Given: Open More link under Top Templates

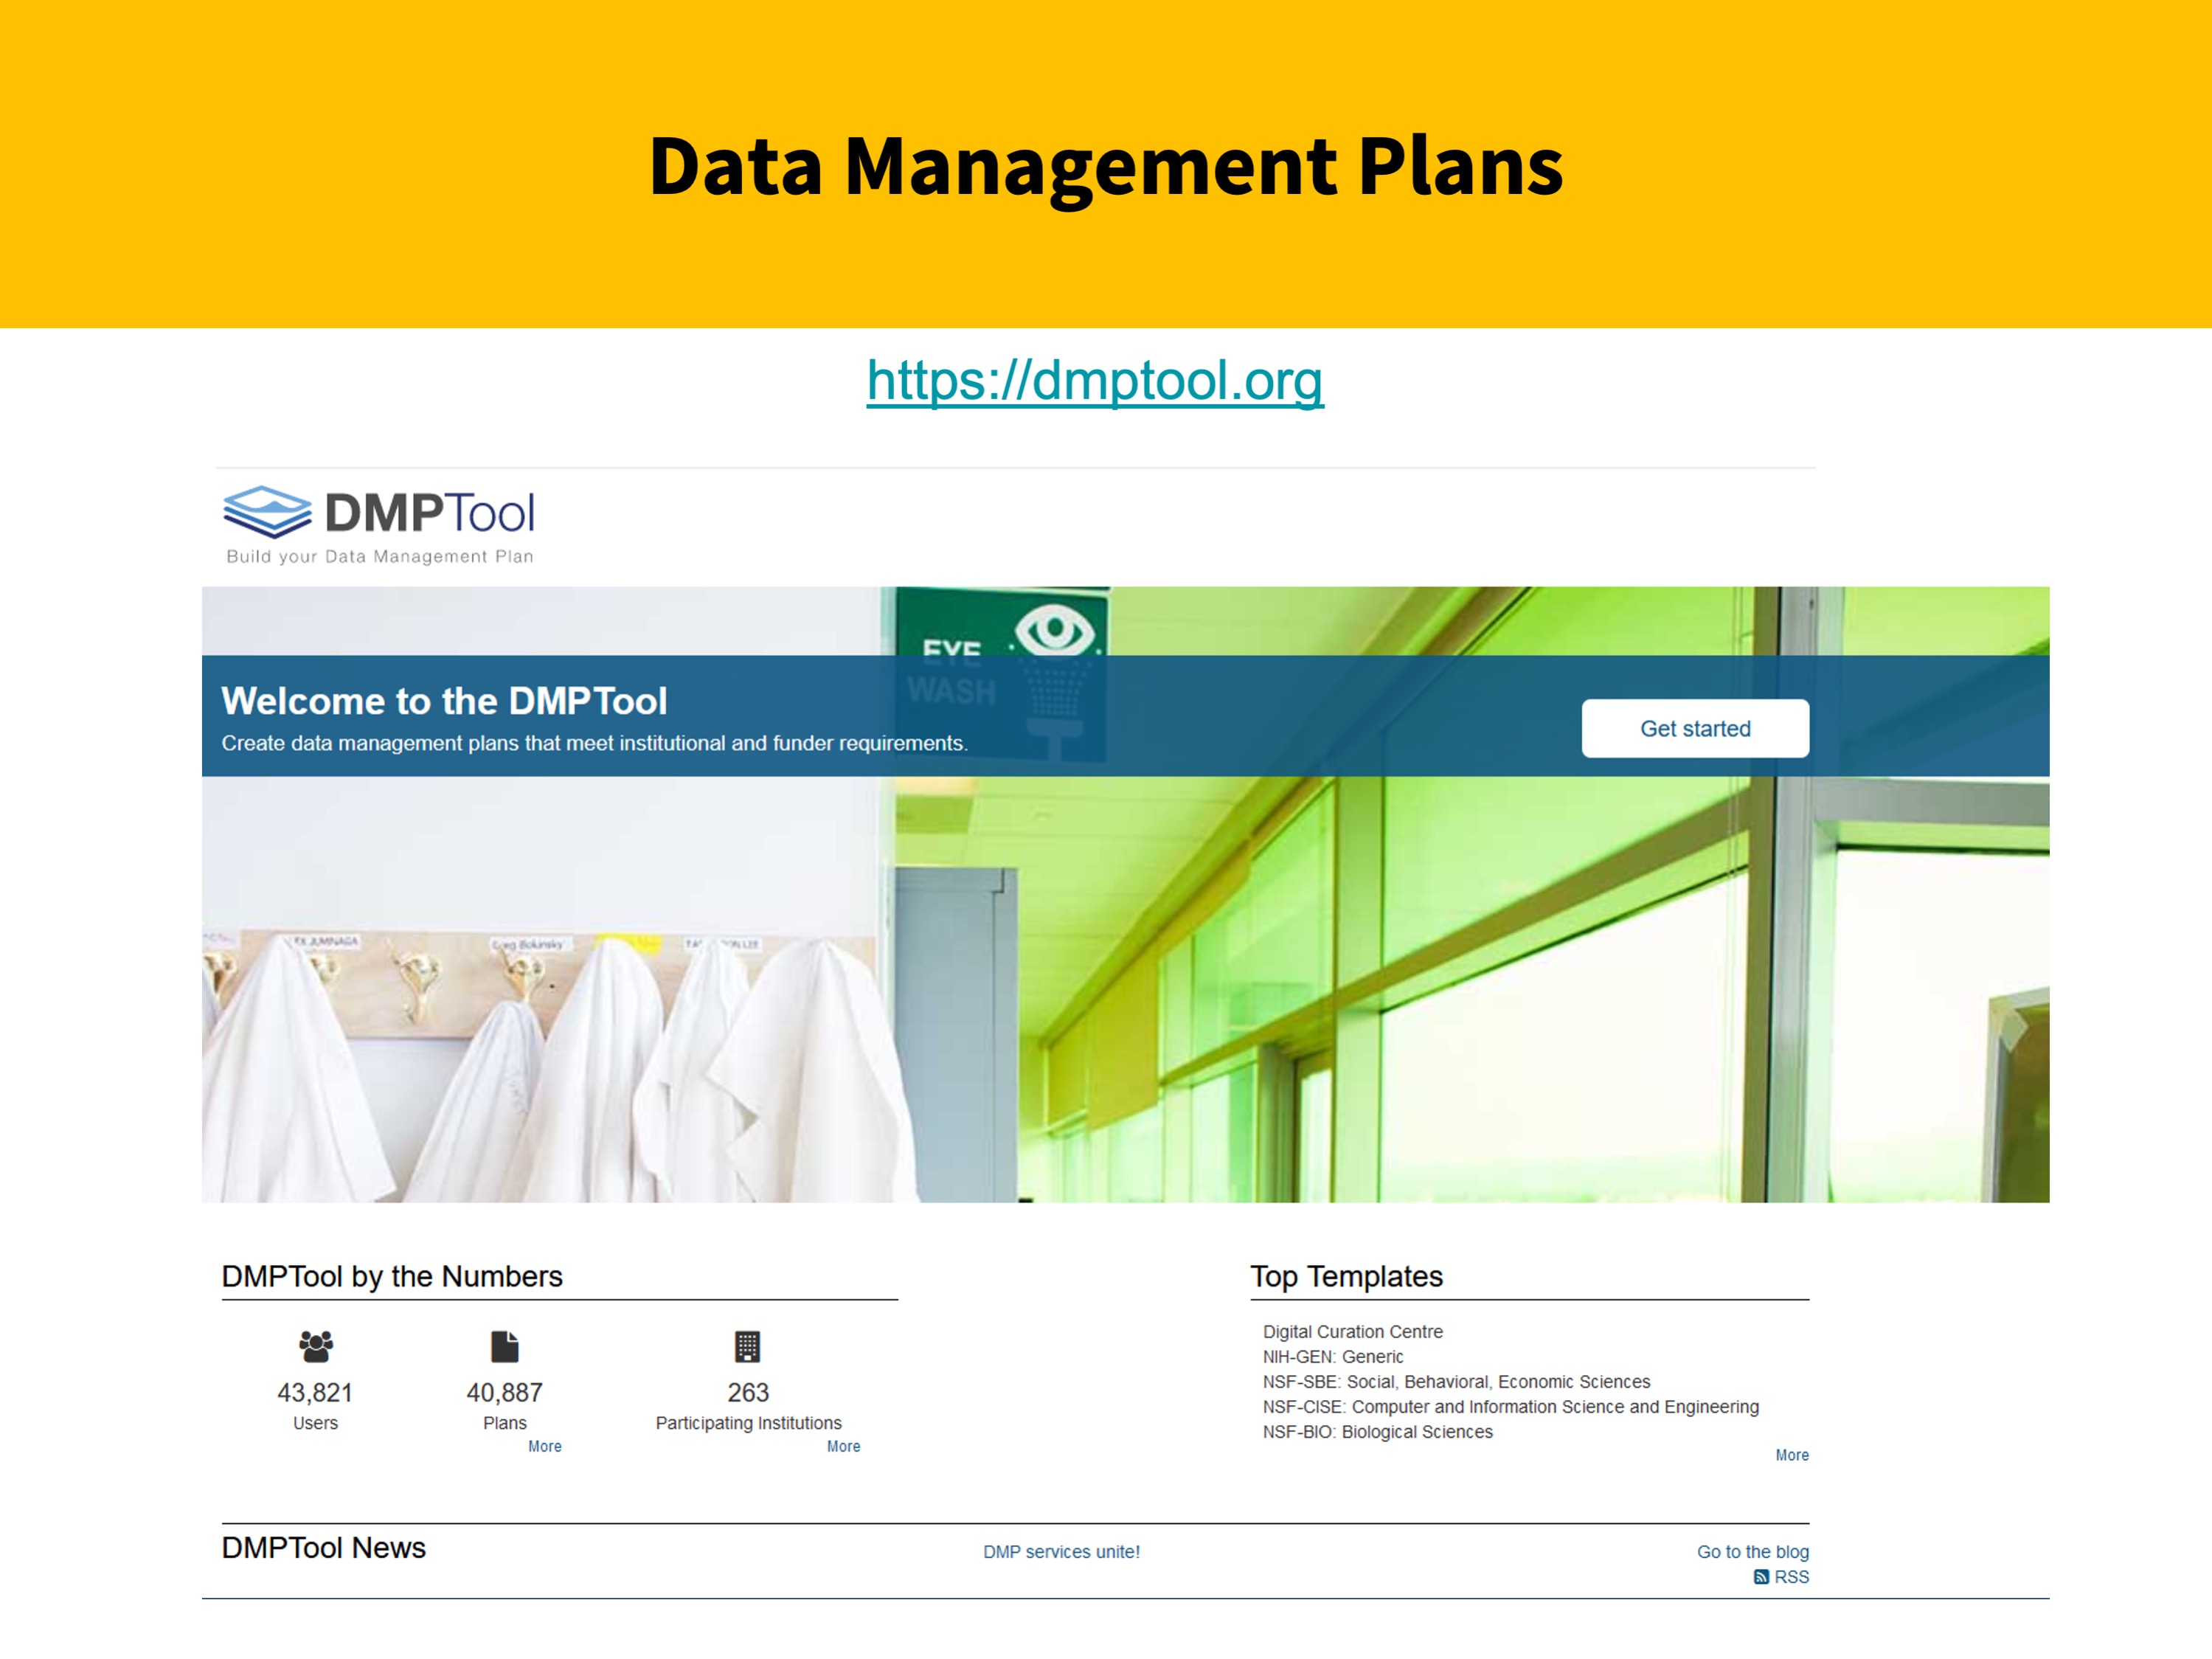Looking at the screenshot, I should [1791, 1455].
